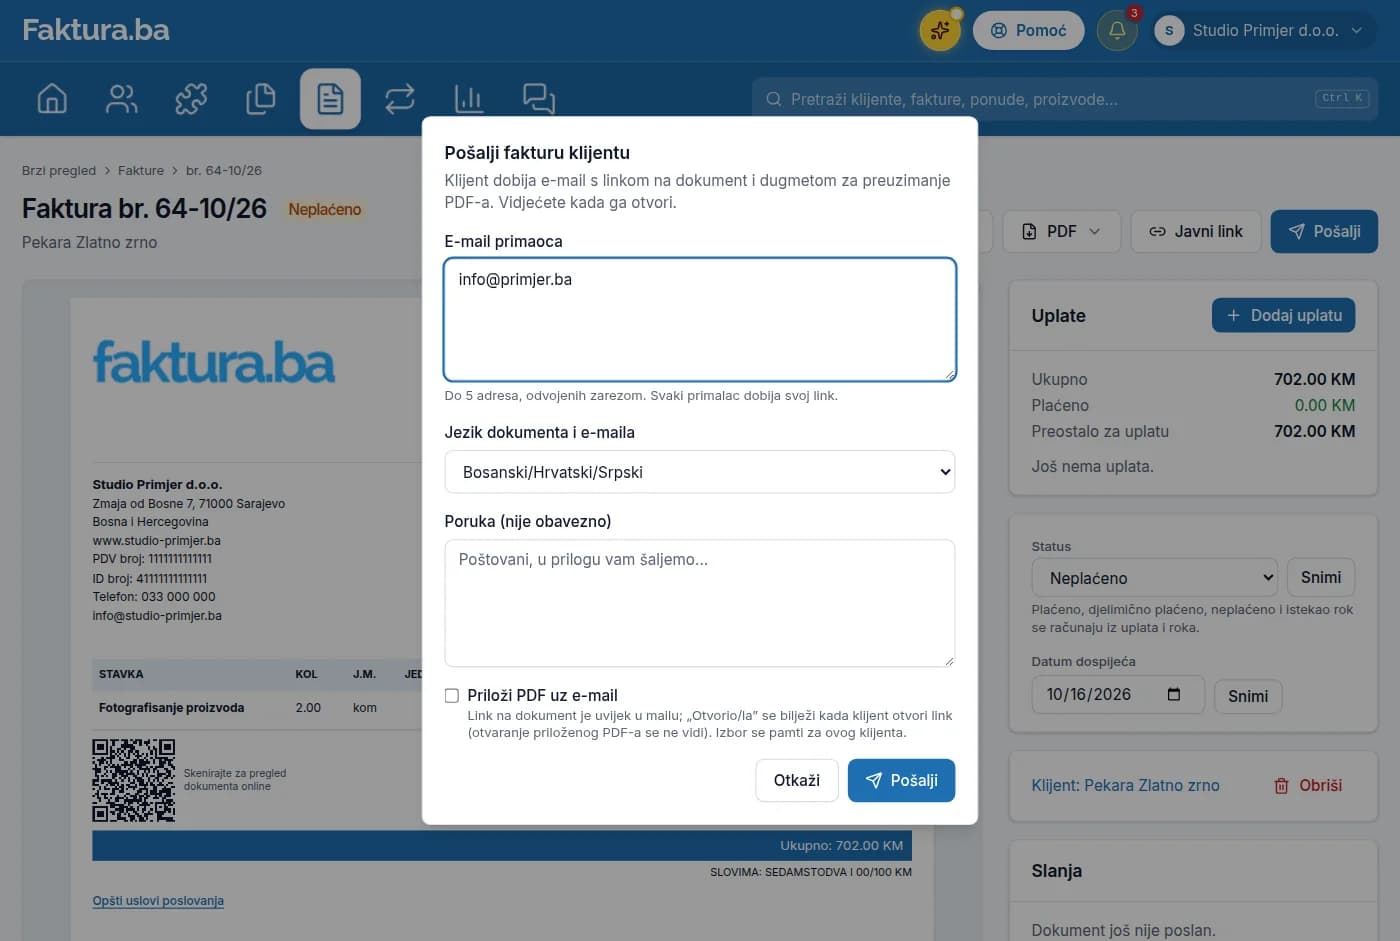The width and height of the screenshot is (1400, 941).
Task: Click the yellow sparkle icon button
Action: tap(940, 31)
